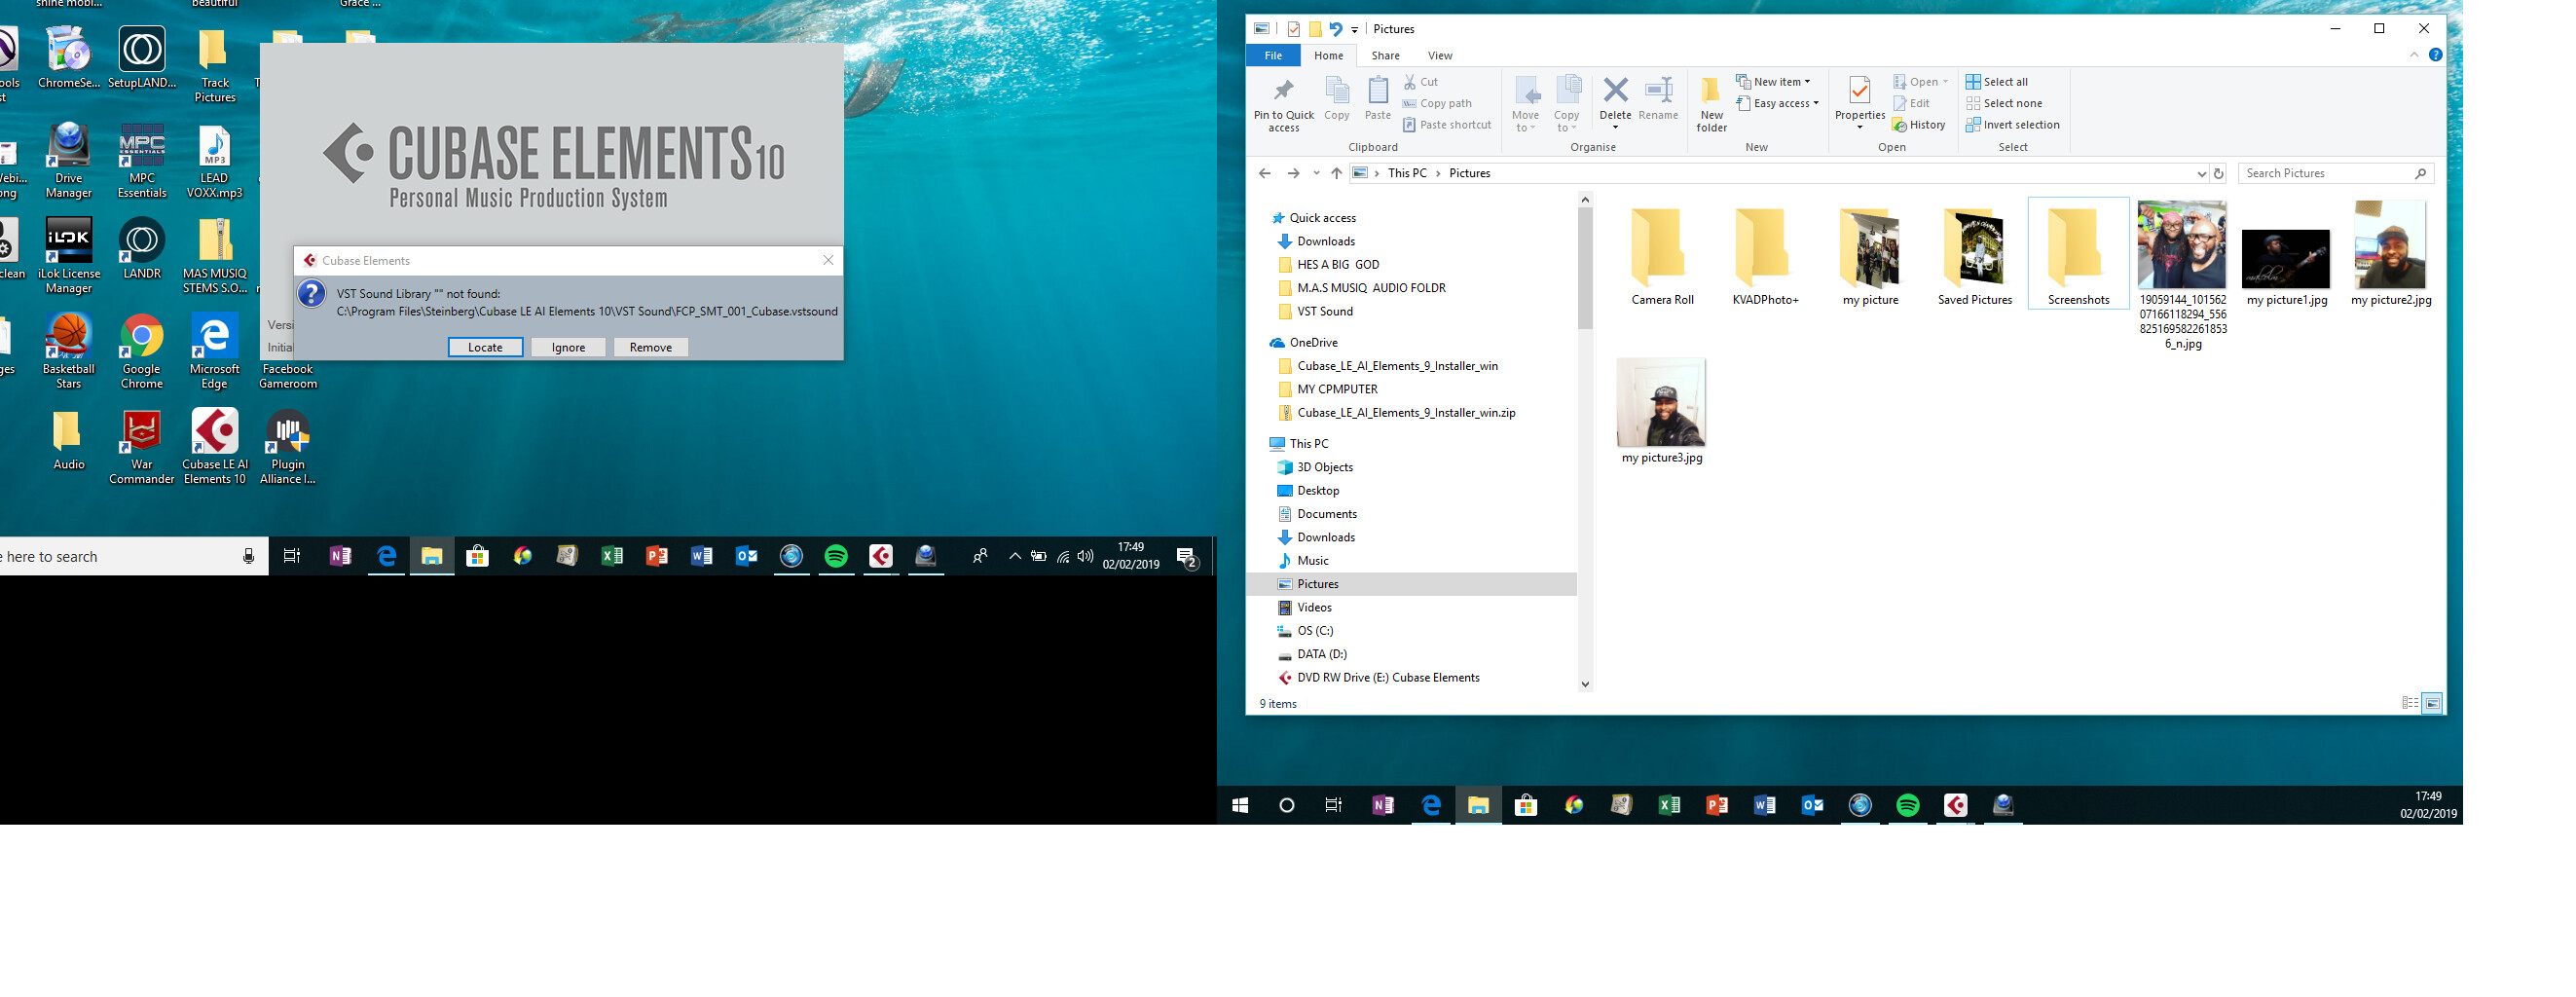Image resolution: width=2576 pixels, height=997 pixels.
Task: Click the Windows Start button
Action: (x=1240, y=805)
